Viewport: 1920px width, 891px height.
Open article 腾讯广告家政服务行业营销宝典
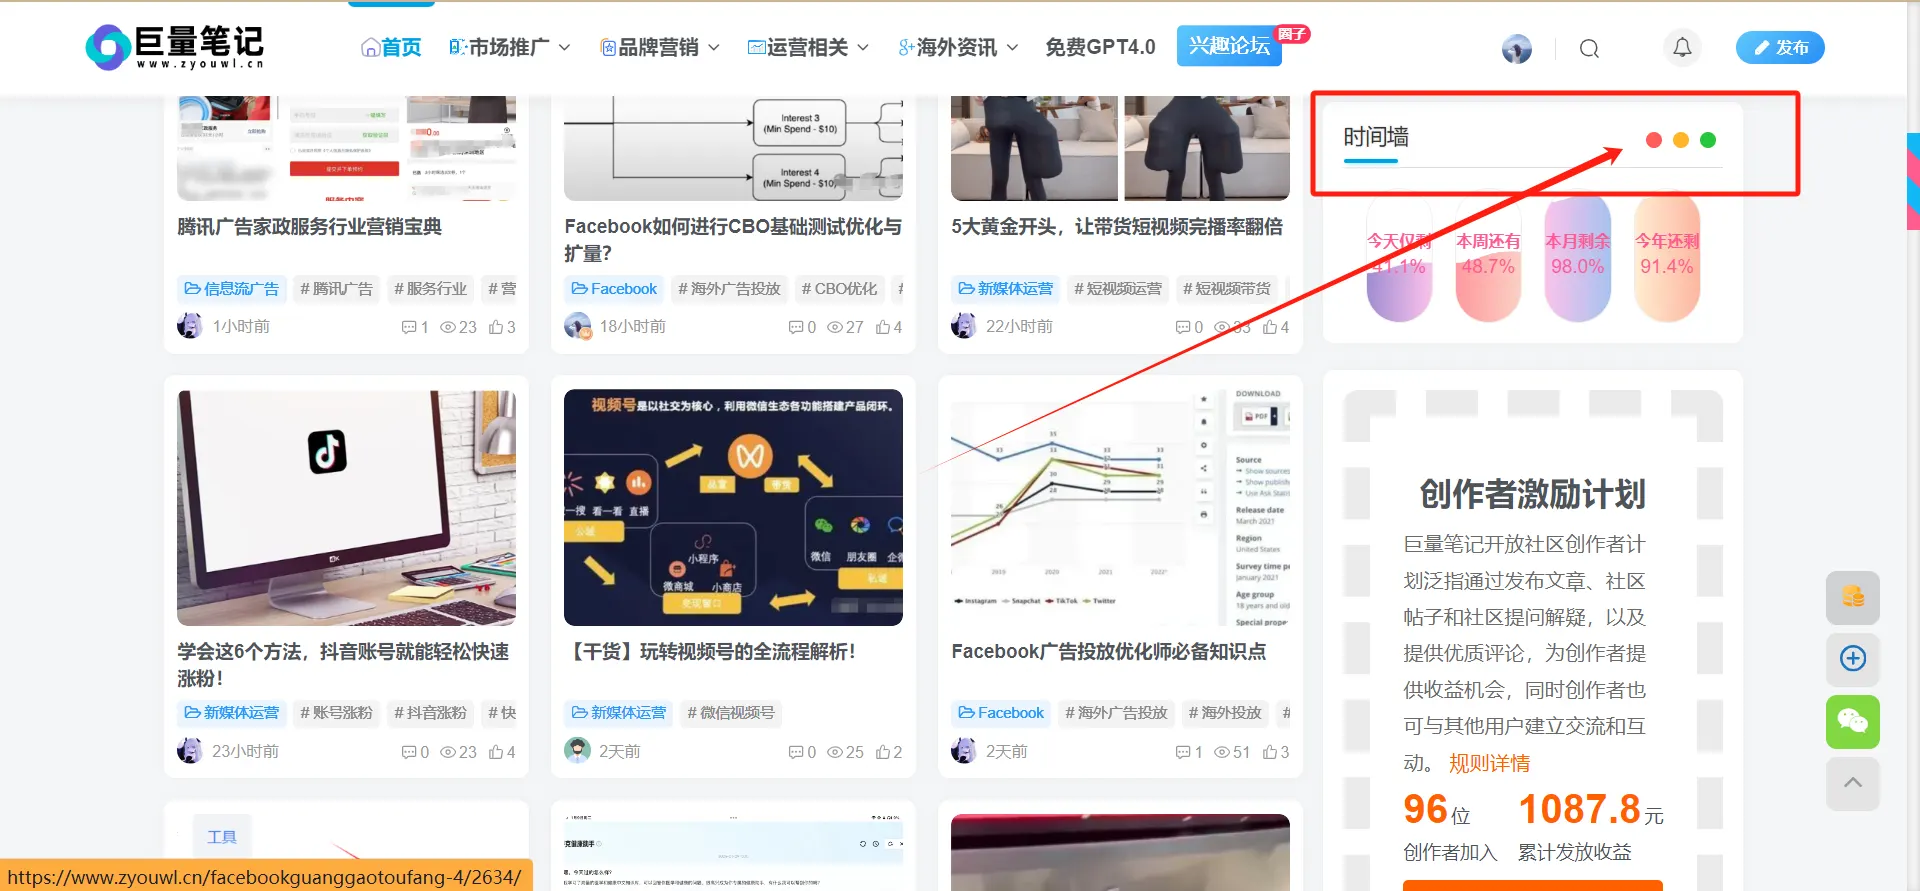[310, 227]
